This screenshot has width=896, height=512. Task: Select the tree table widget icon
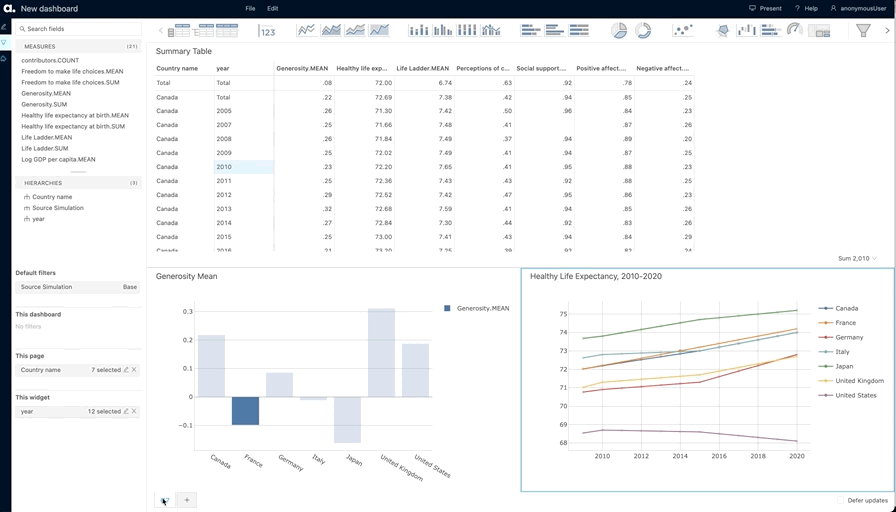coord(203,30)
